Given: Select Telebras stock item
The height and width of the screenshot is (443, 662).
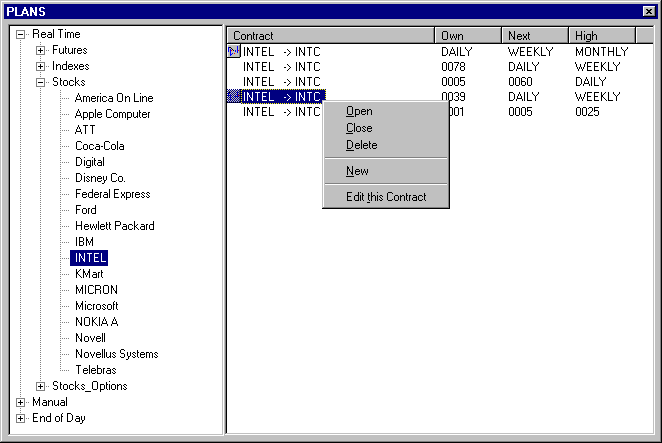Looking at the screenshot, I should click(95, 370).
